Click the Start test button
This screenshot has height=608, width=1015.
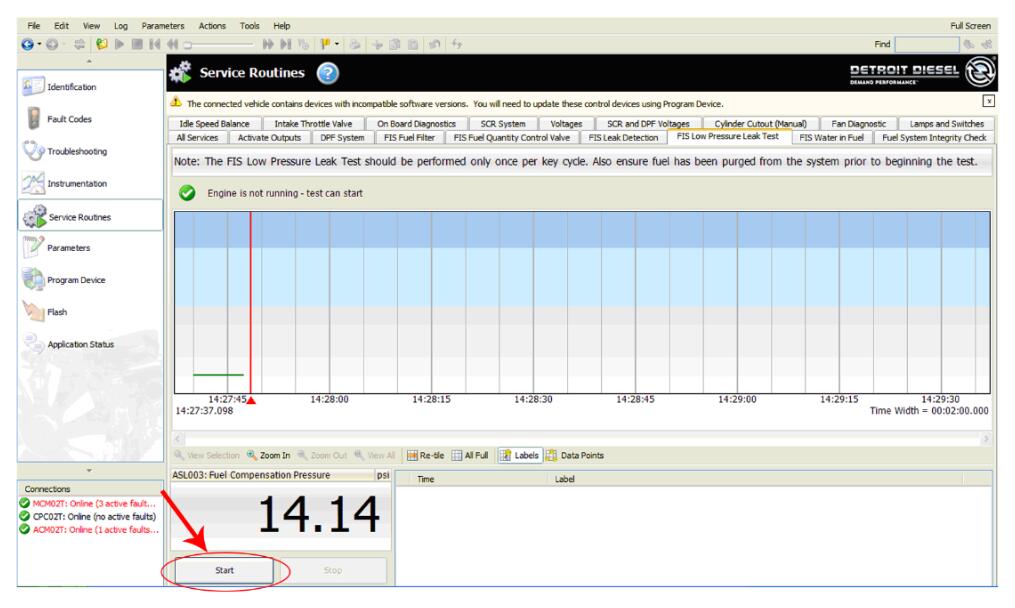pos(225,570)
